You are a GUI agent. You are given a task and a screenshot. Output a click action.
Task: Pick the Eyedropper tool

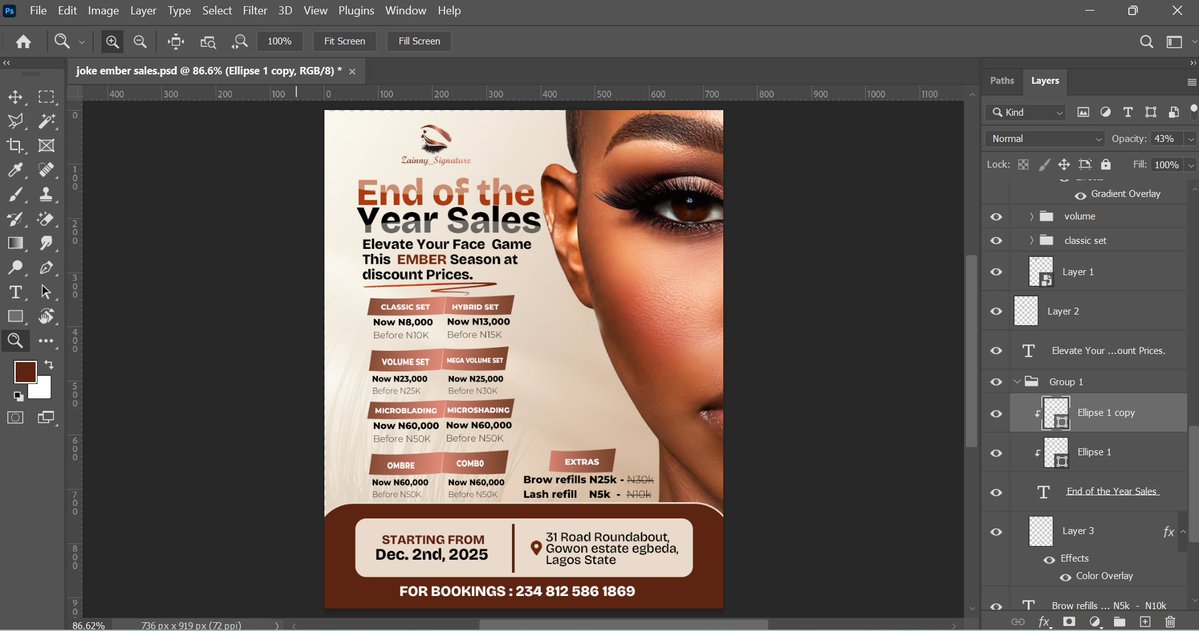pos(14,169)
